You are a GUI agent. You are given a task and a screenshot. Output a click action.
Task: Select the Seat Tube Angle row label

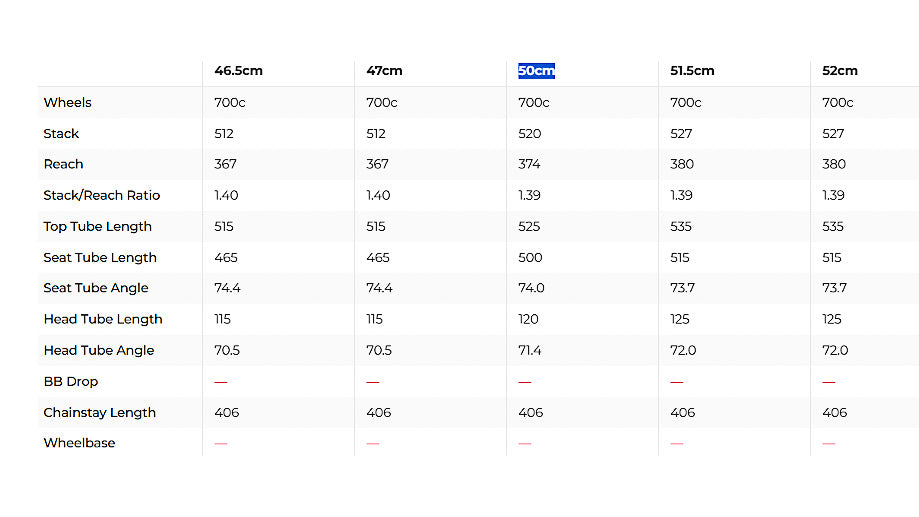click(95, 288)
